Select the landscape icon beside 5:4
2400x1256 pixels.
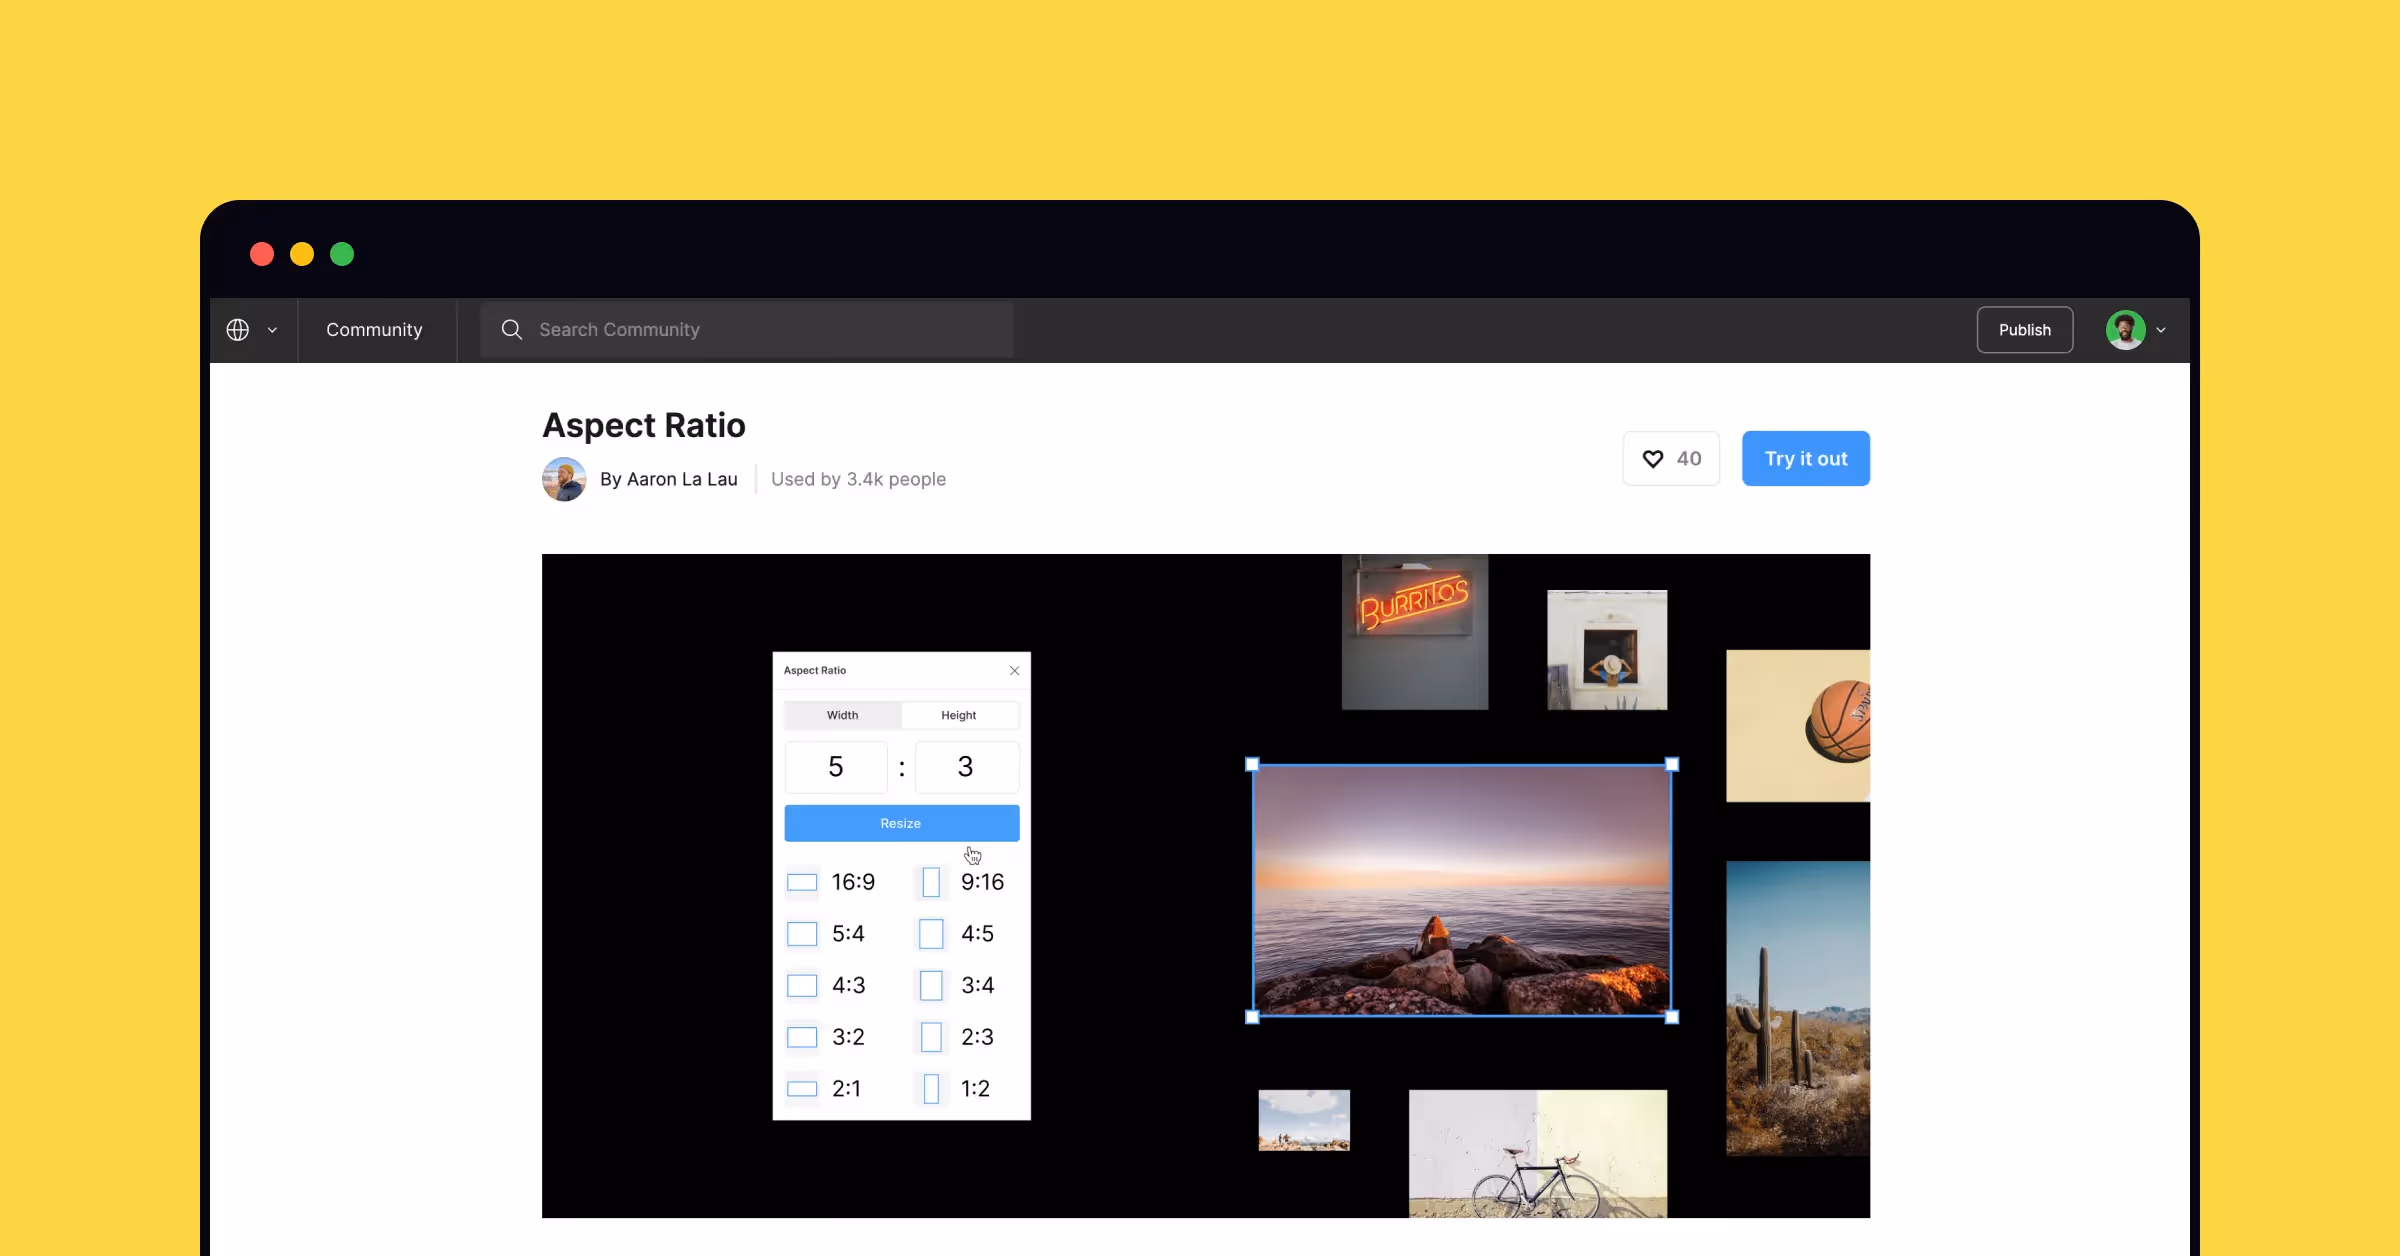801,933
